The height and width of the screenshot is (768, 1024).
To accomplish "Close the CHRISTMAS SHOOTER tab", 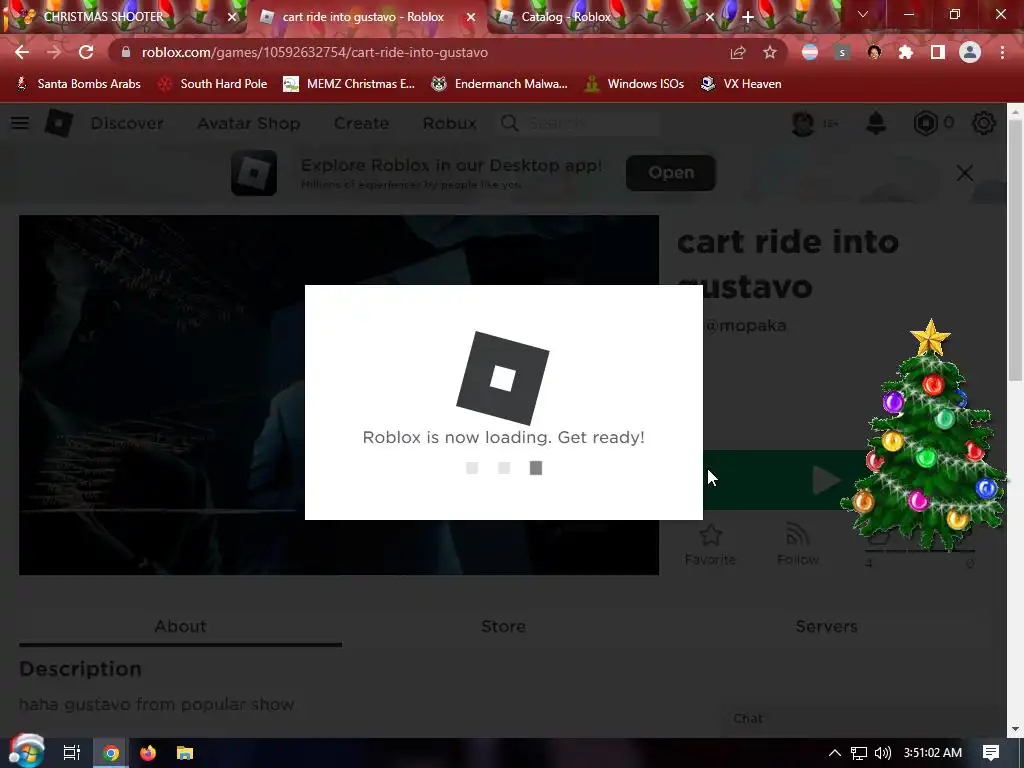I will pos(232,17).
